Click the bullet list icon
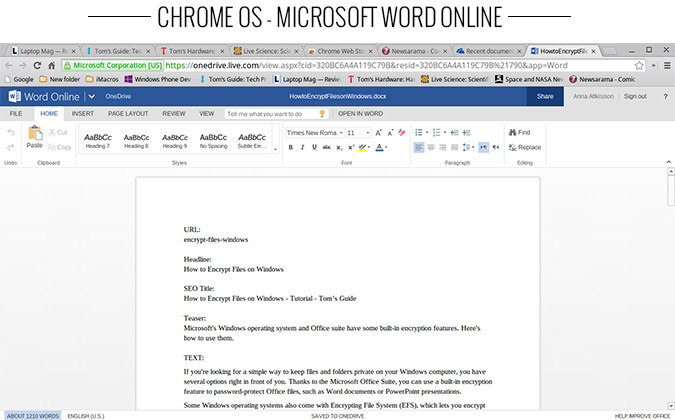The width and height of the screenshot is (675, 420). (x=418, y=132)
